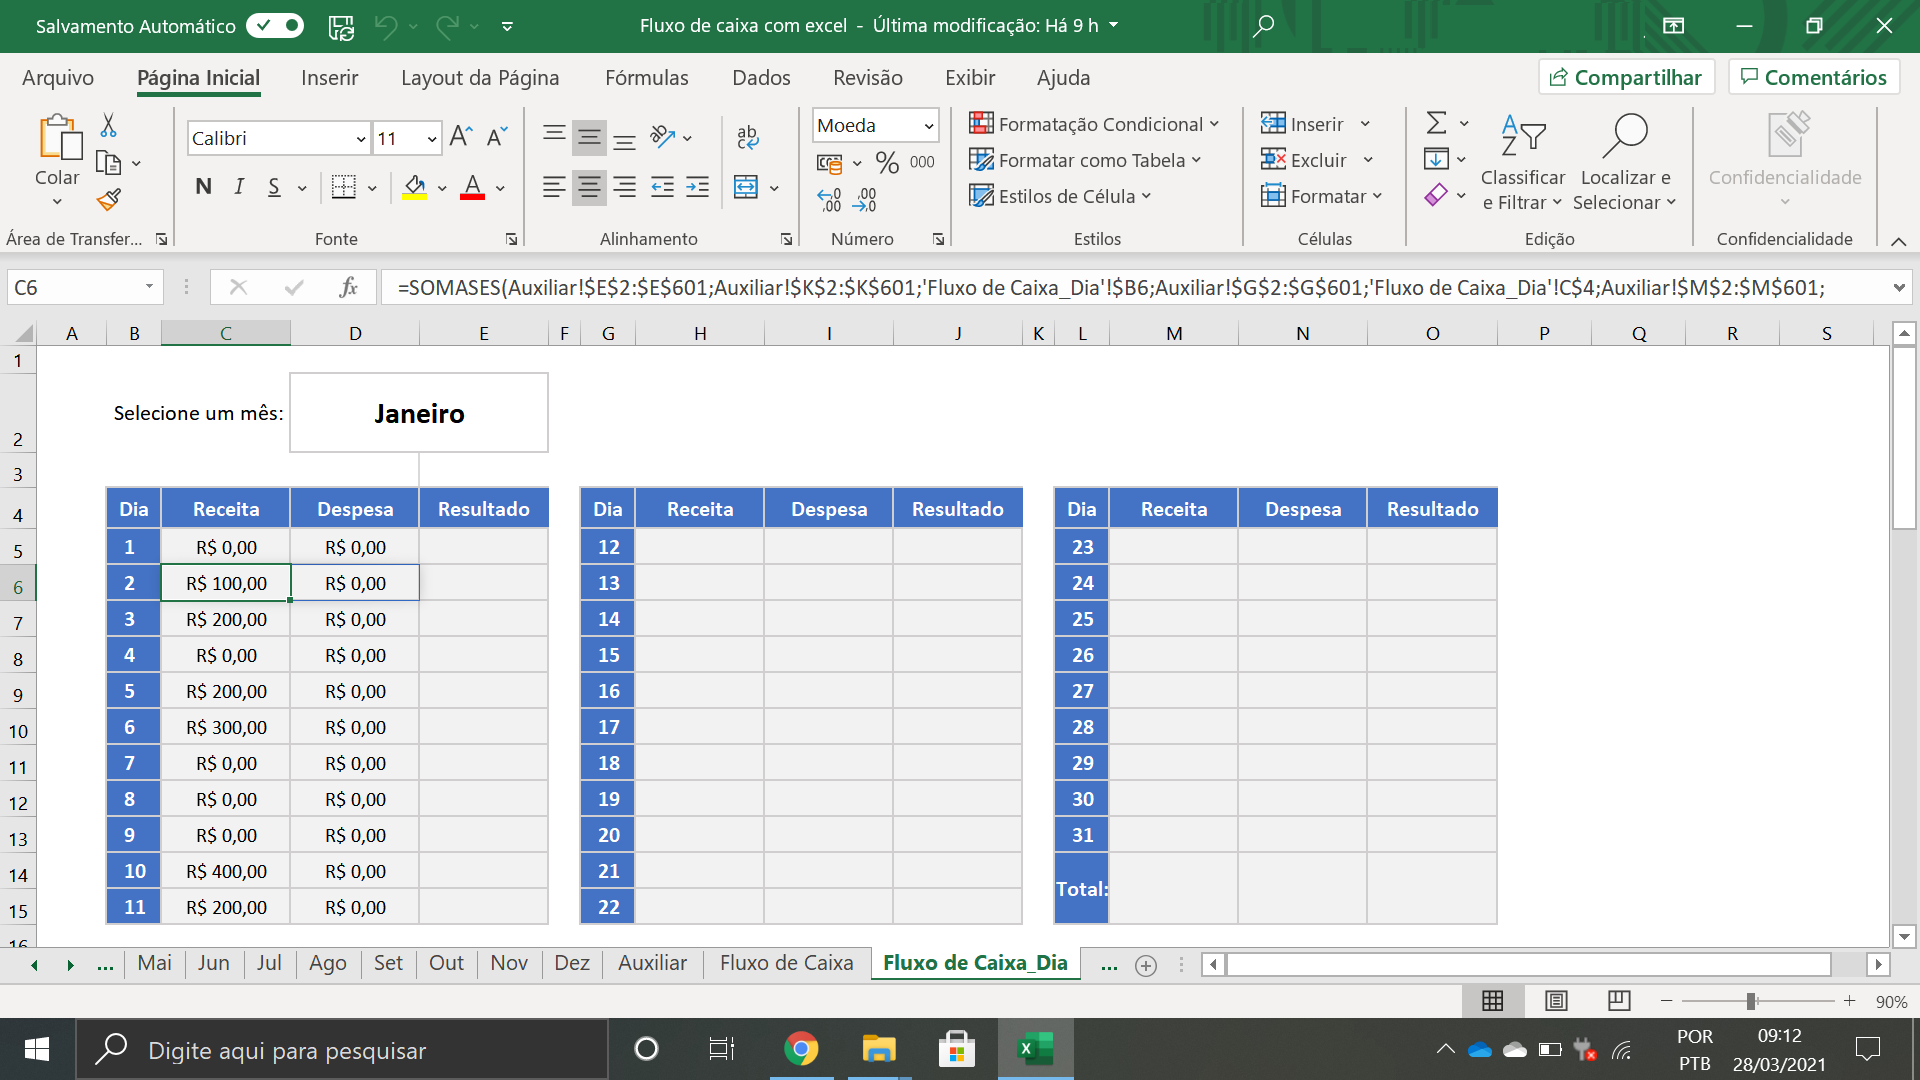
Task: Click the Cut scissors icon
Action: coord(109,125)
